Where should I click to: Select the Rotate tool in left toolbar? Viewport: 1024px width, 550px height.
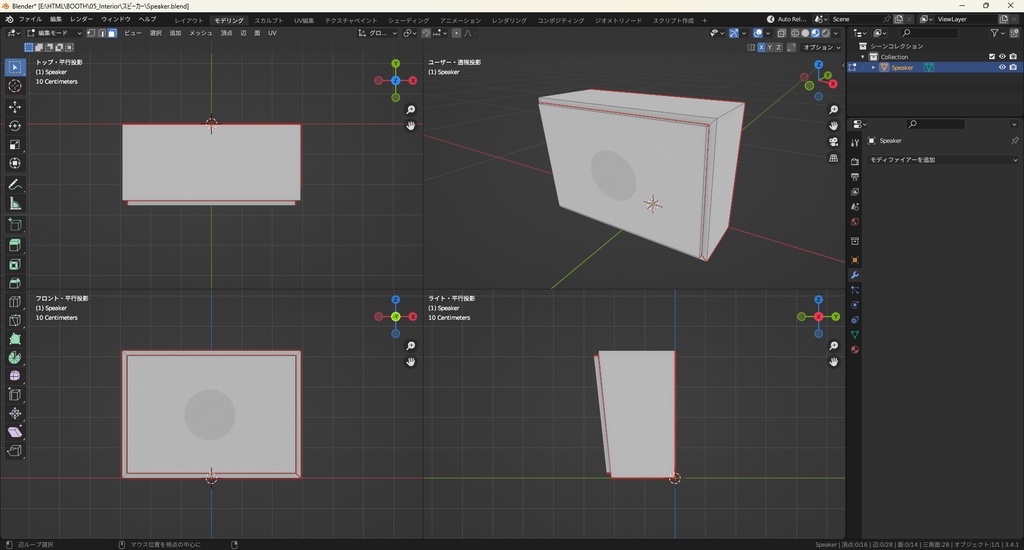click(x=15, y=126)
